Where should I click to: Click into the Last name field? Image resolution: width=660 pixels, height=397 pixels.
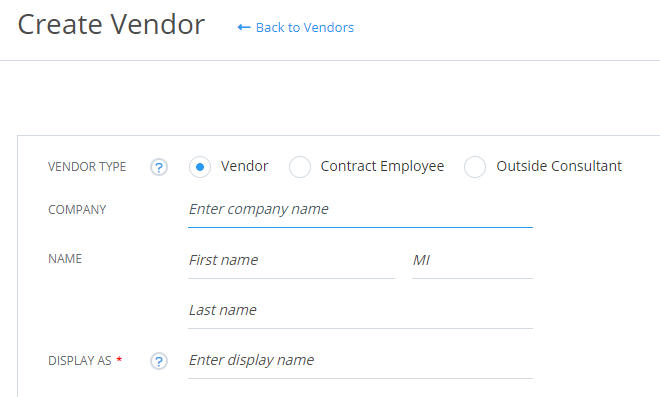360,311
